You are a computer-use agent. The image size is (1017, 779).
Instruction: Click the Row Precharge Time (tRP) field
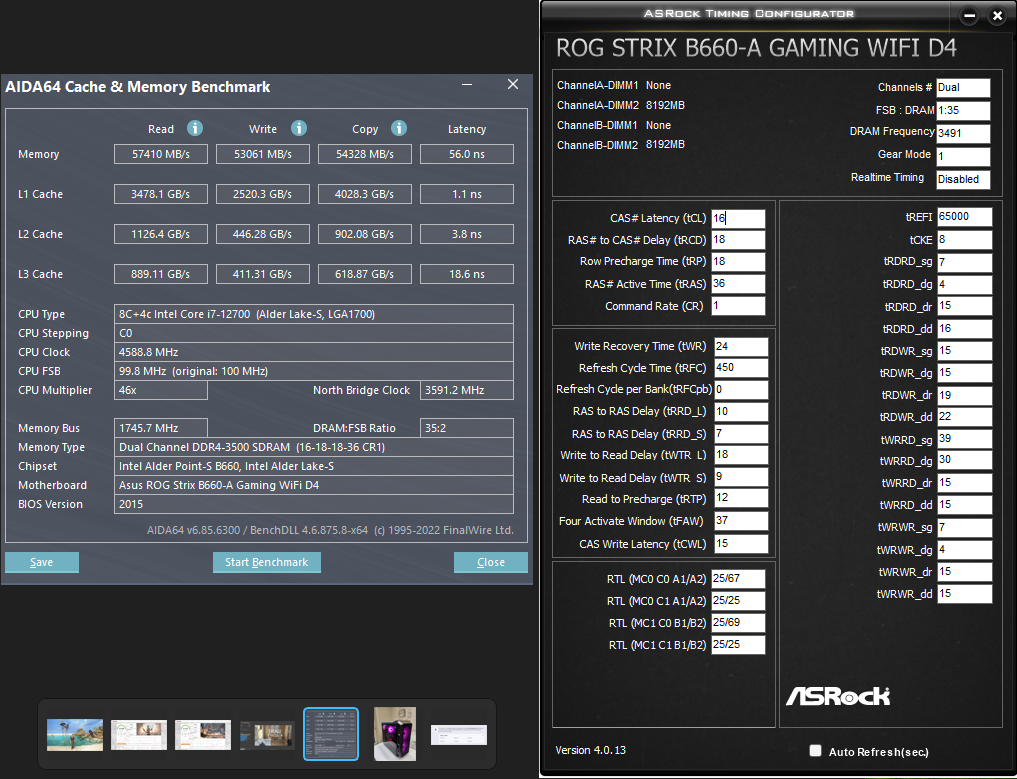pos(738,262)
